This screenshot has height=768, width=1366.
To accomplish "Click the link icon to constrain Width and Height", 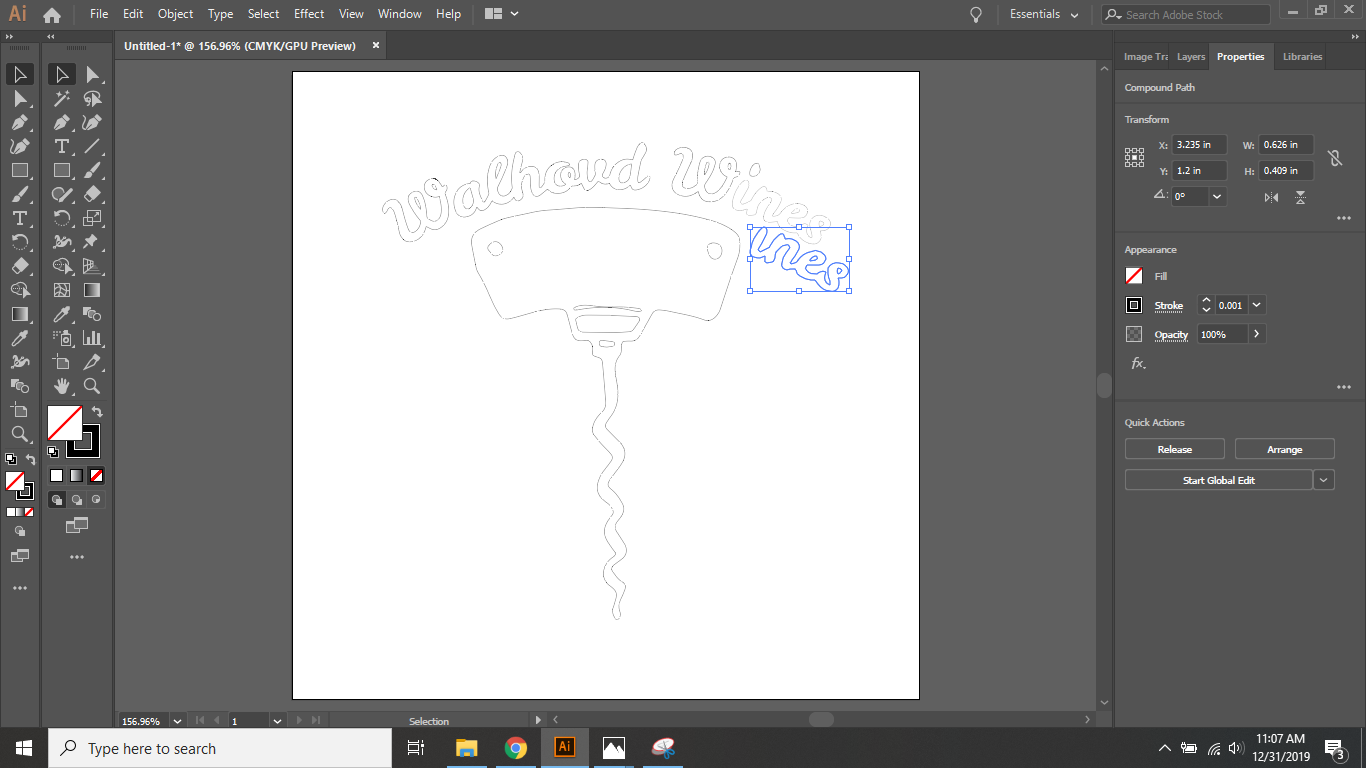I will point(1337,158).
